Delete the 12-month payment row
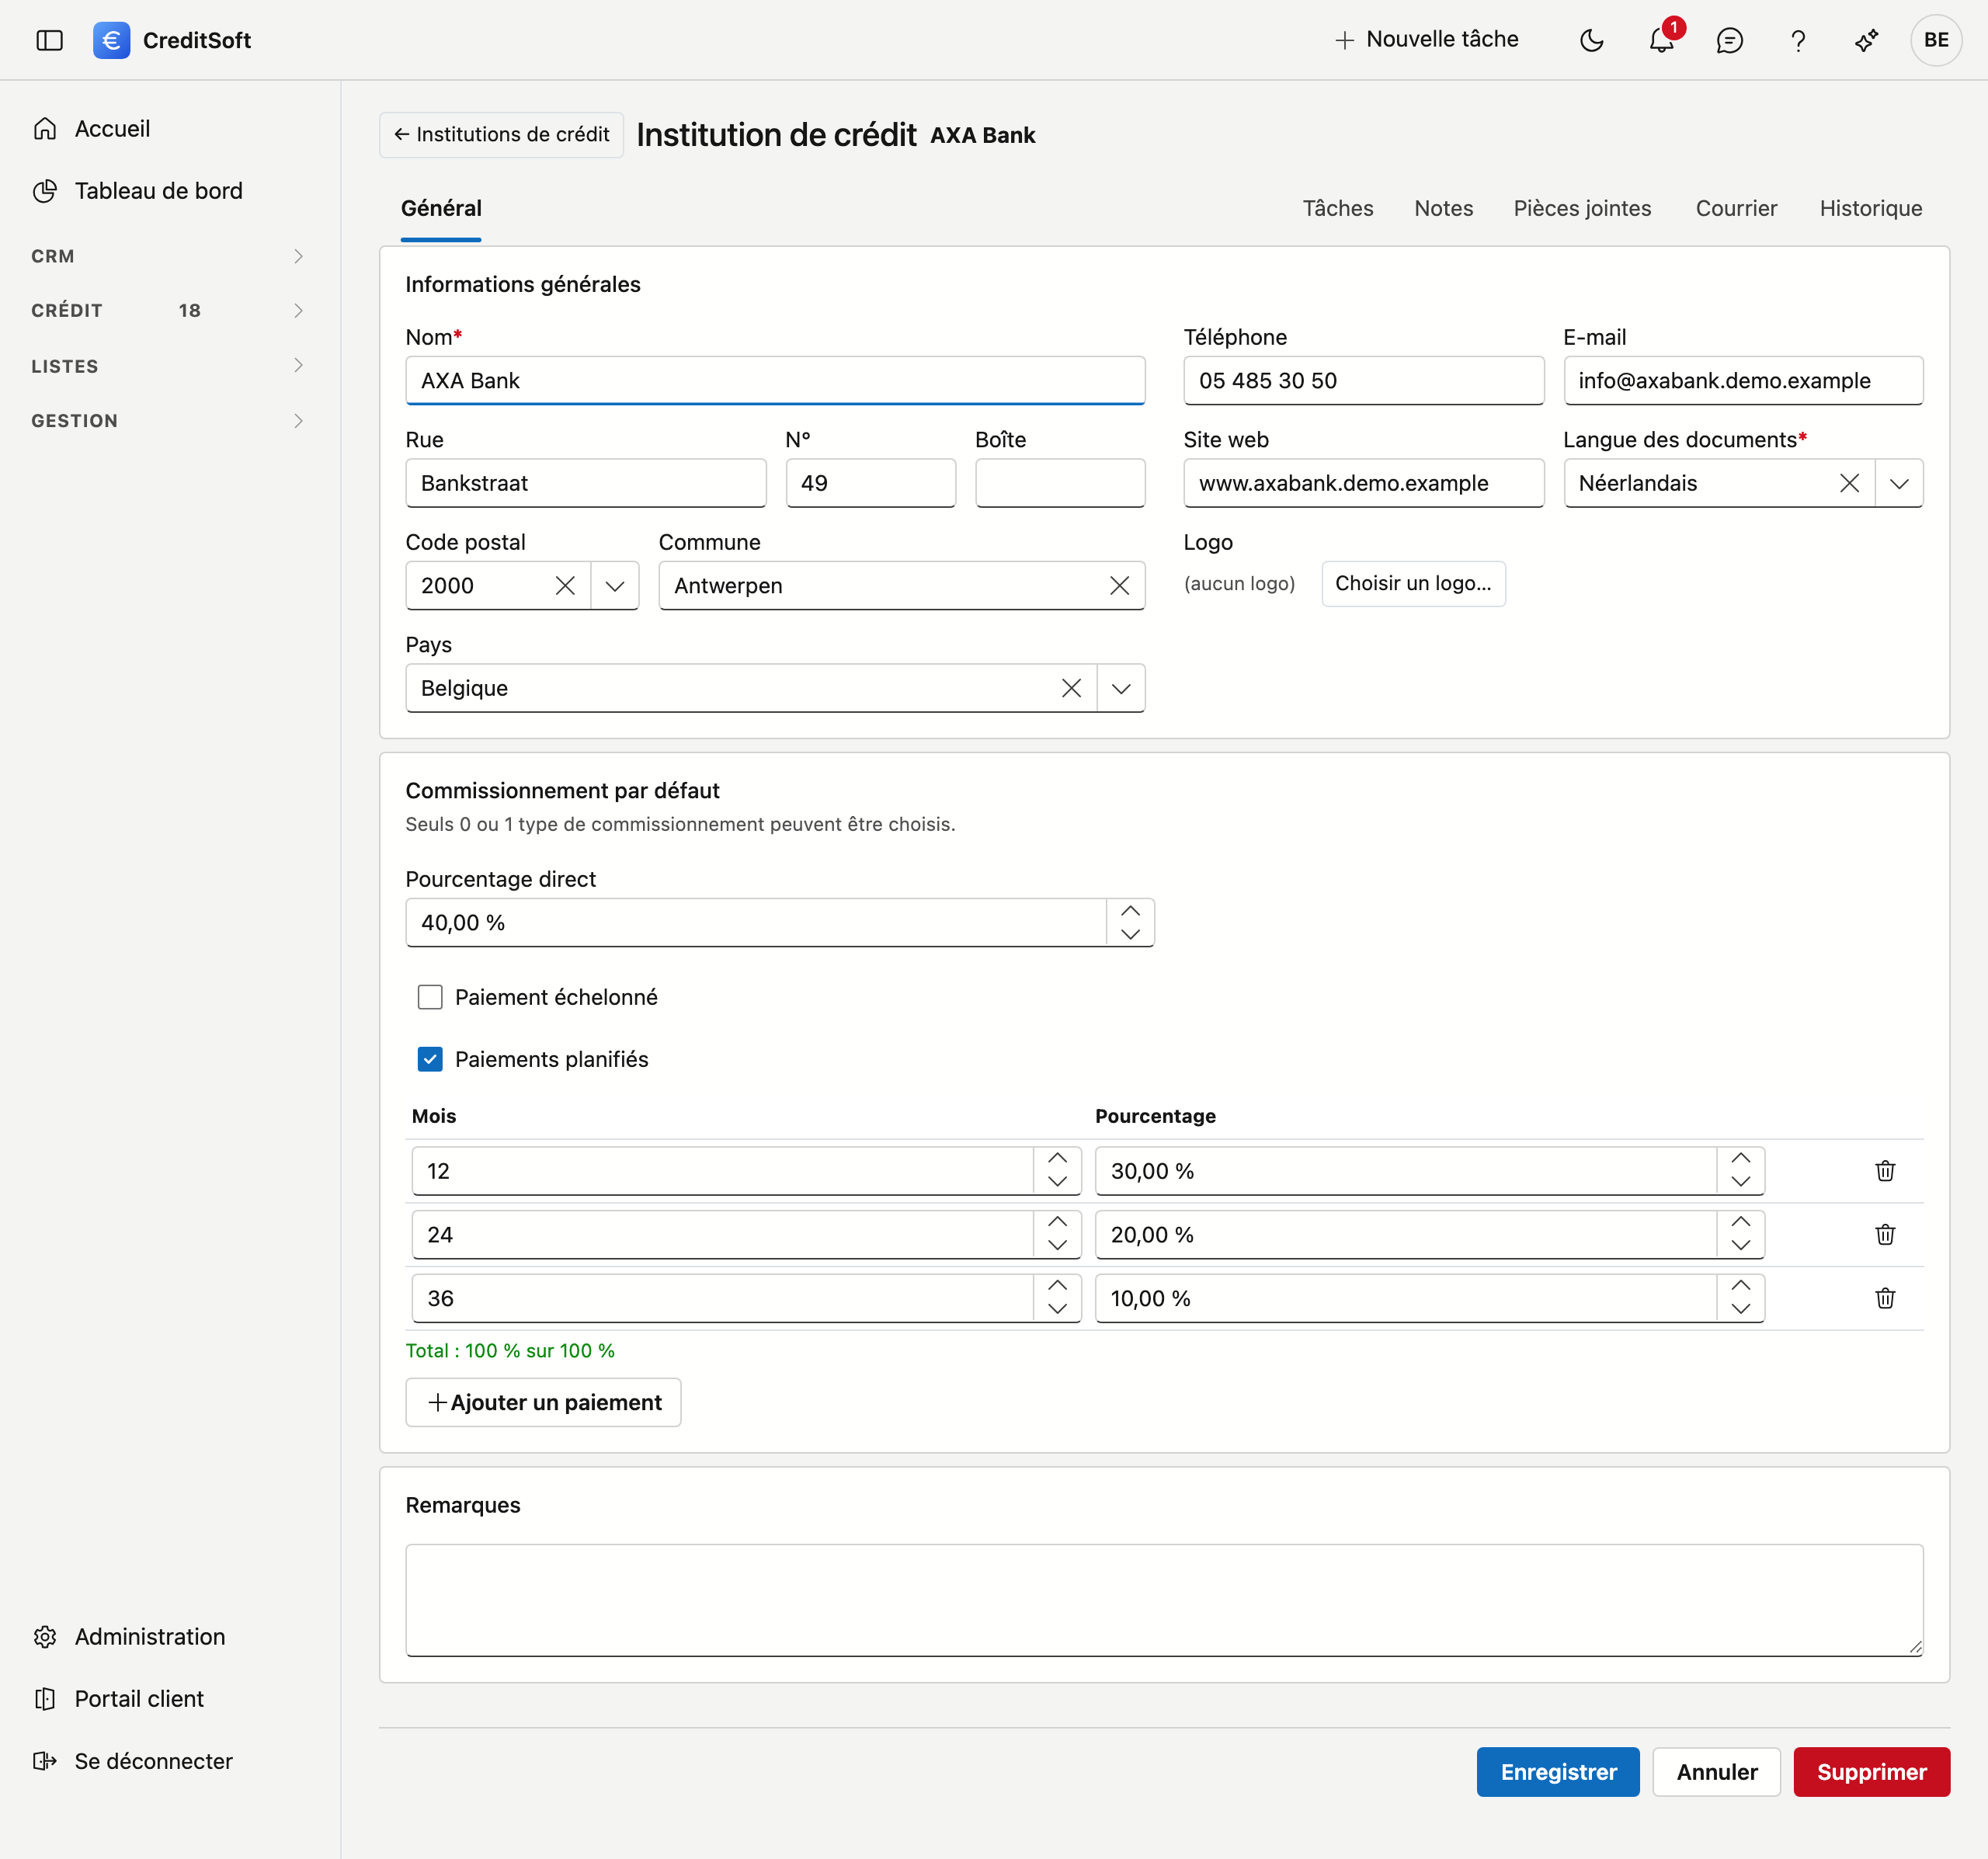Viewport: 1988px width, 1859px height. click(x=1885, y=1171)
